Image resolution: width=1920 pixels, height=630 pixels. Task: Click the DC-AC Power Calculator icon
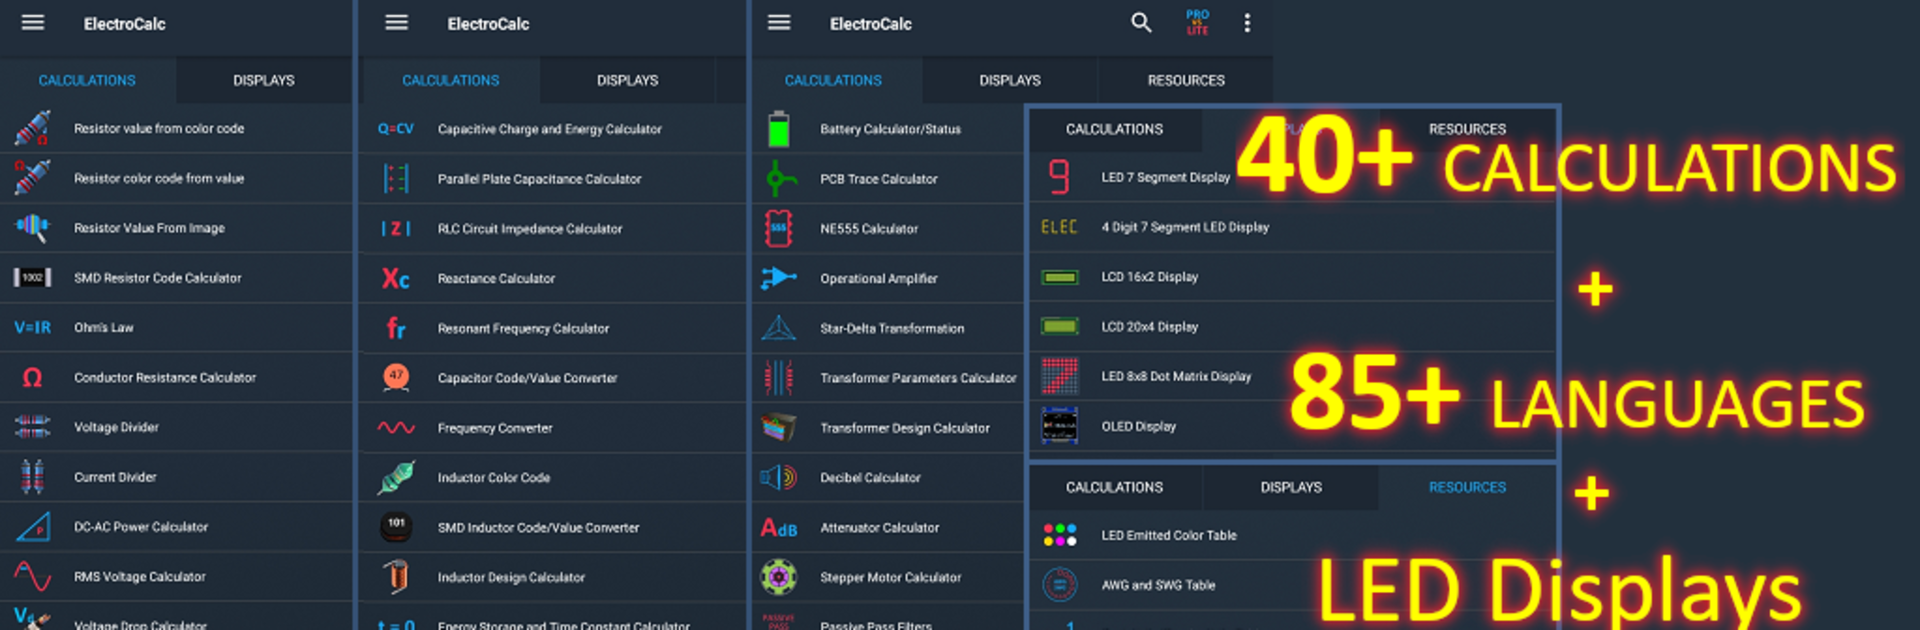[32, 526]
